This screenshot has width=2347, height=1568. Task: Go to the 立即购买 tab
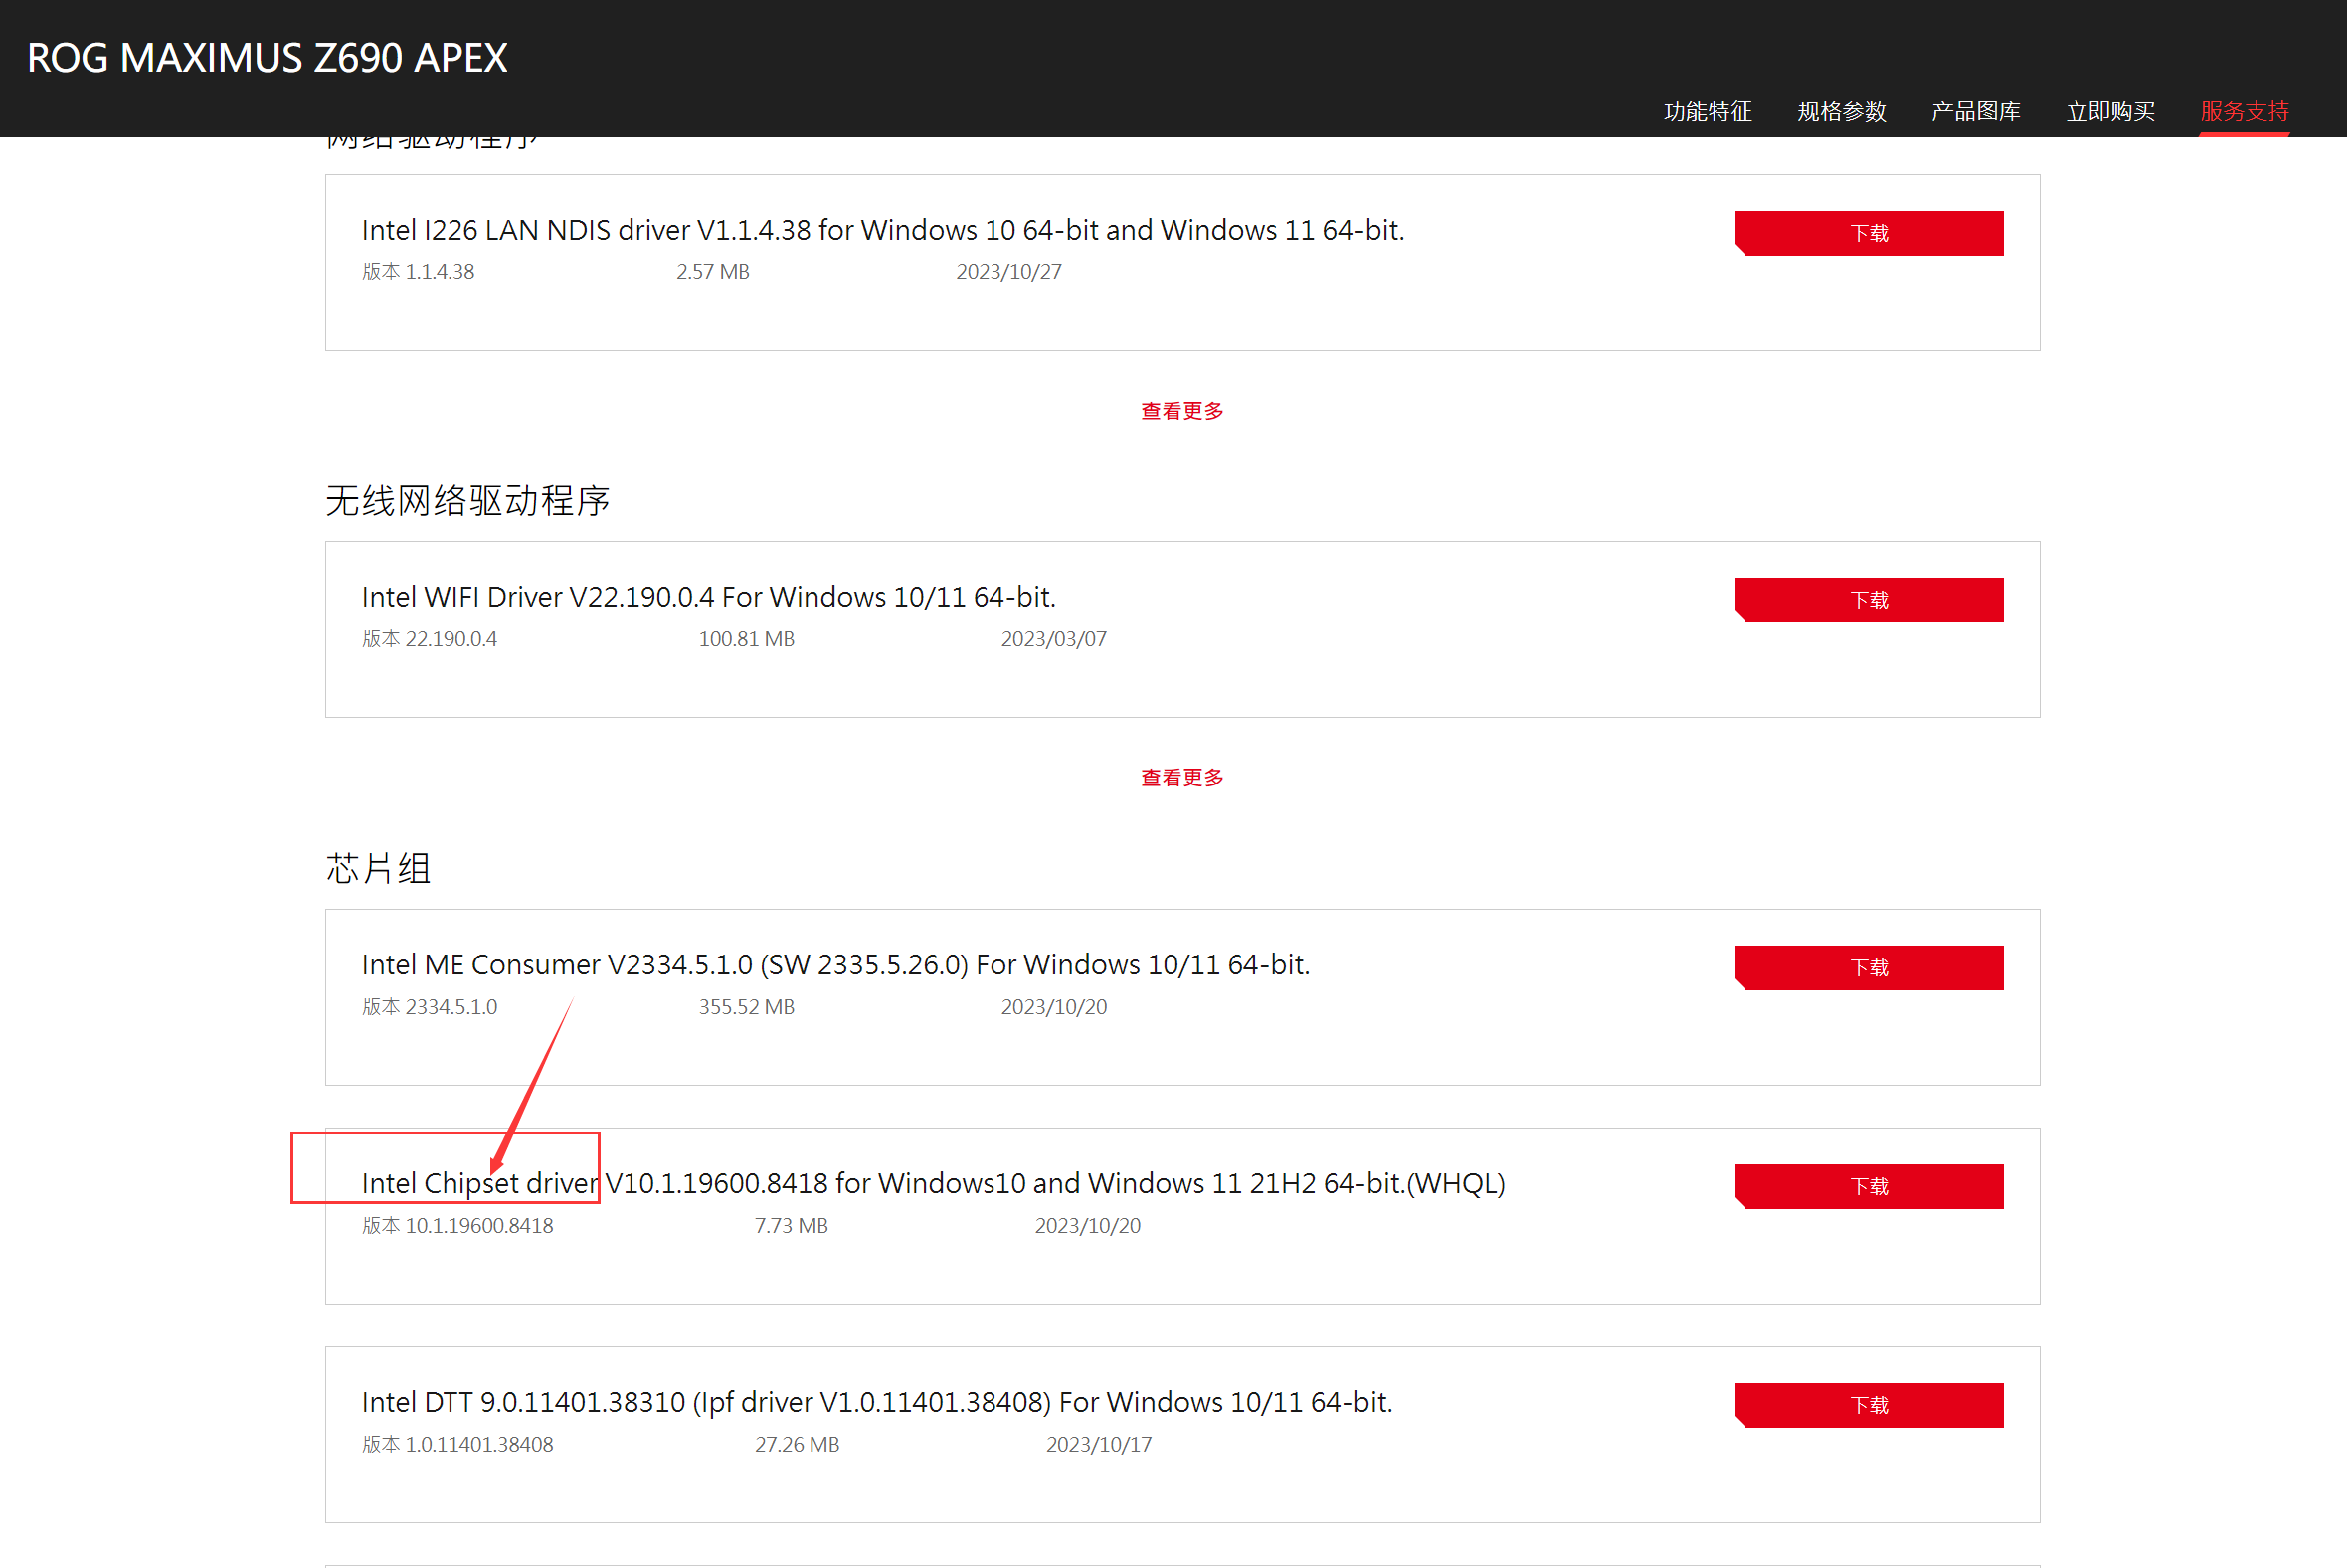2110,111
